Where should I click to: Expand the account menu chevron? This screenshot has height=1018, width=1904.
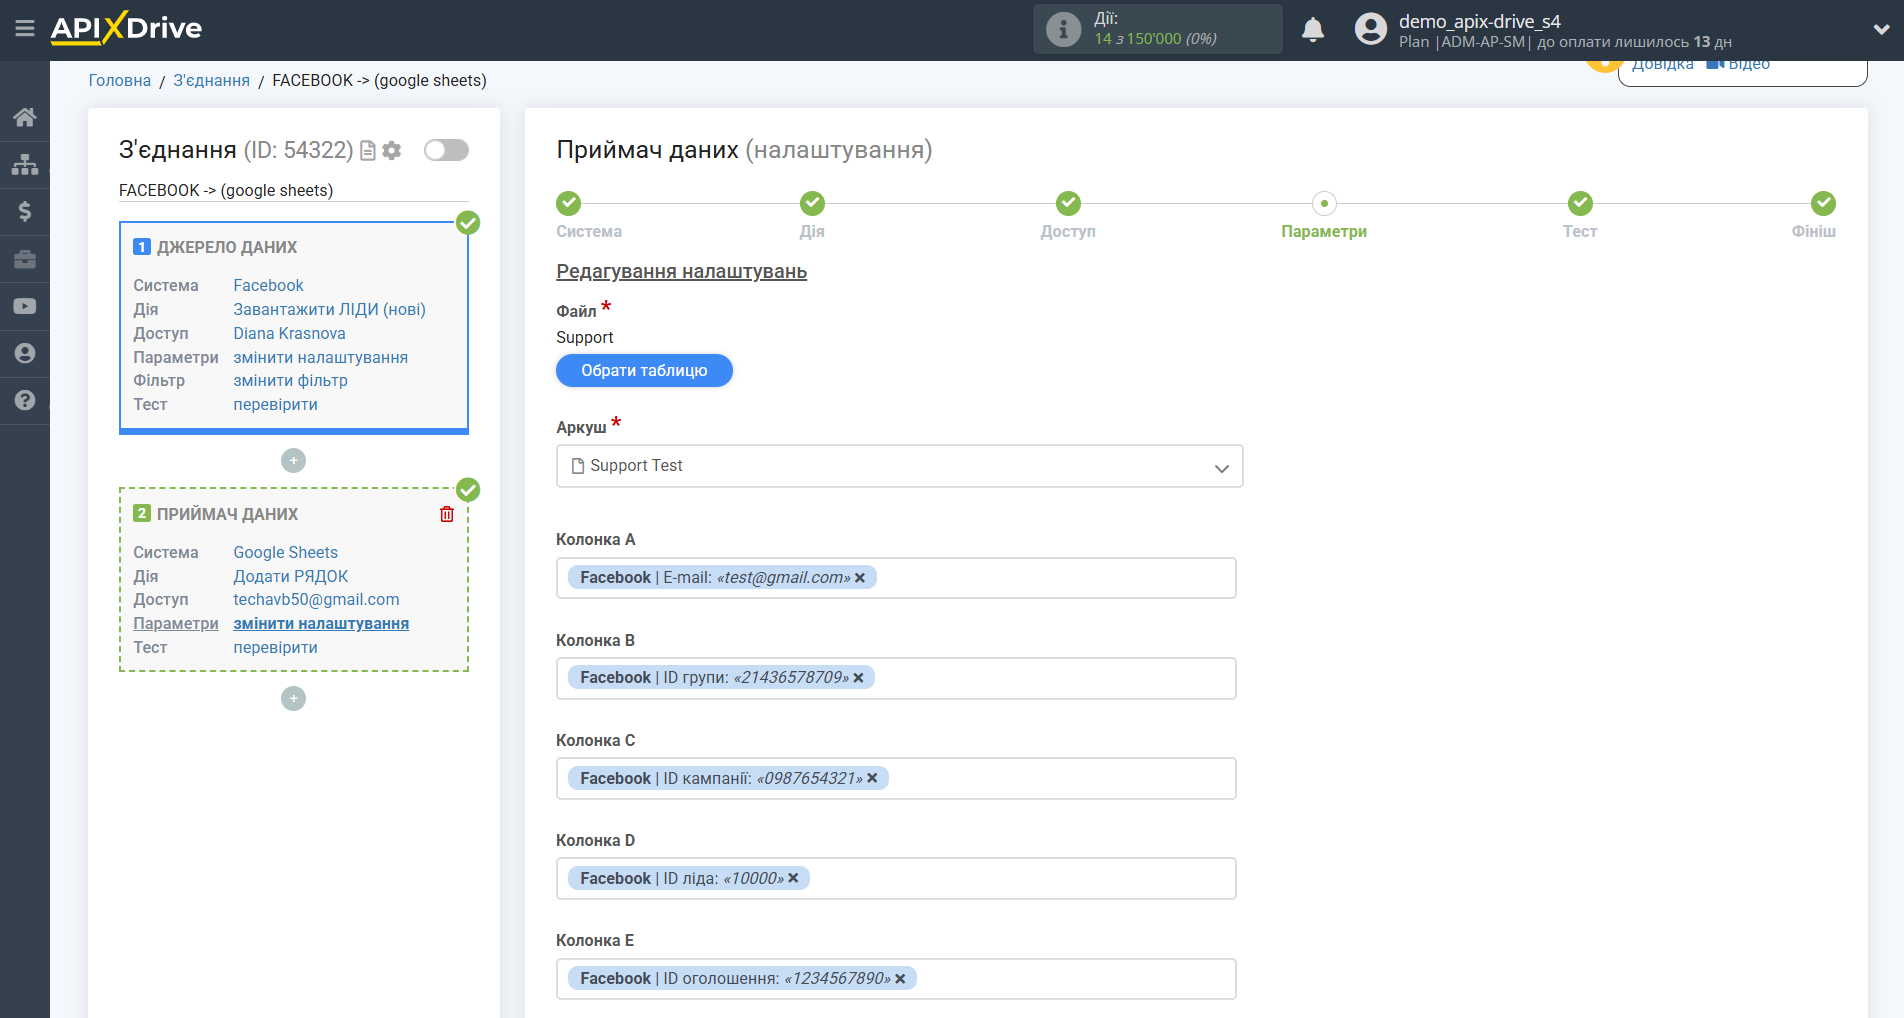tap(1881, 30)
